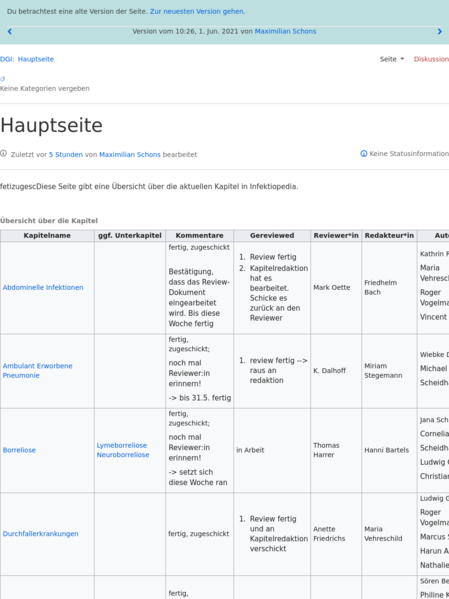Click the Keine Statusinformation icon
449x599 pixels.
click(x=364, y=154)
